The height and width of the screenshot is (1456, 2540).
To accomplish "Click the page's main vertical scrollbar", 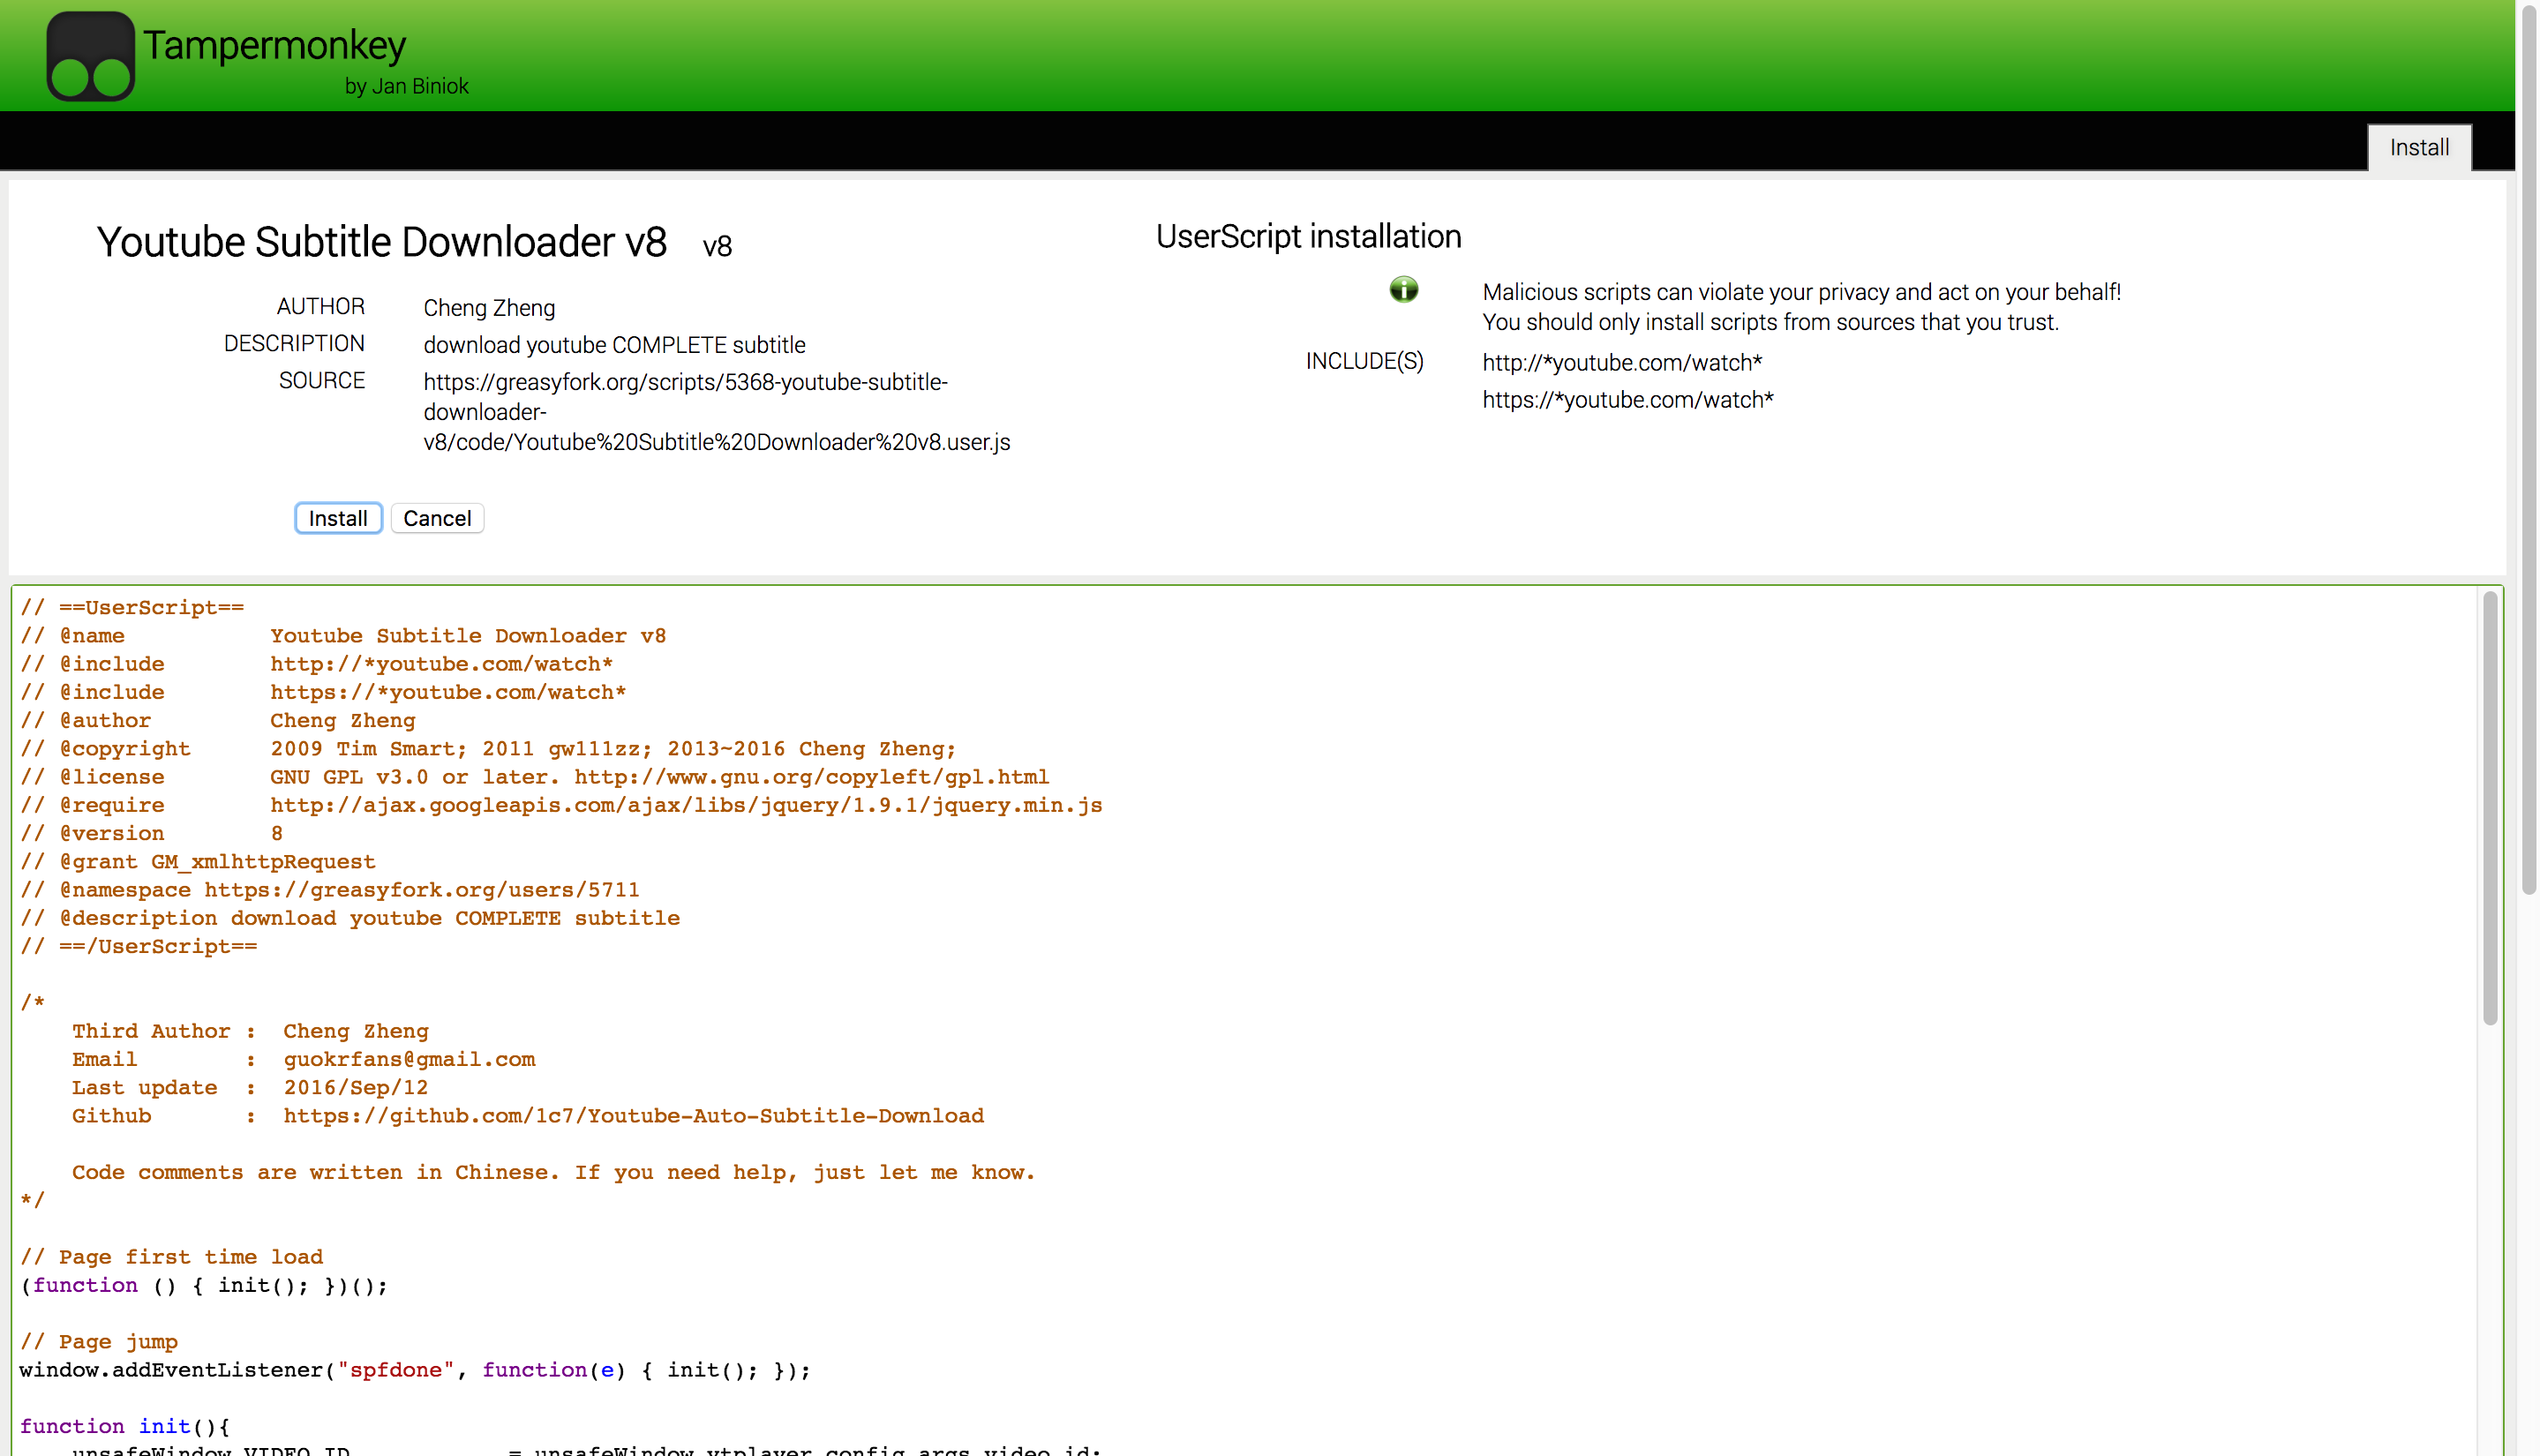I will pos(2528,450).
